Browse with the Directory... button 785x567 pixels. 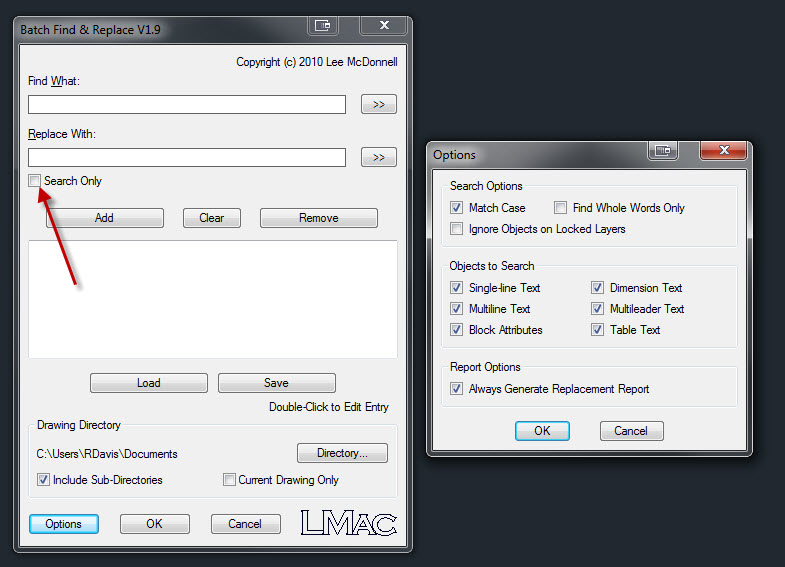(x=342, y=453)
